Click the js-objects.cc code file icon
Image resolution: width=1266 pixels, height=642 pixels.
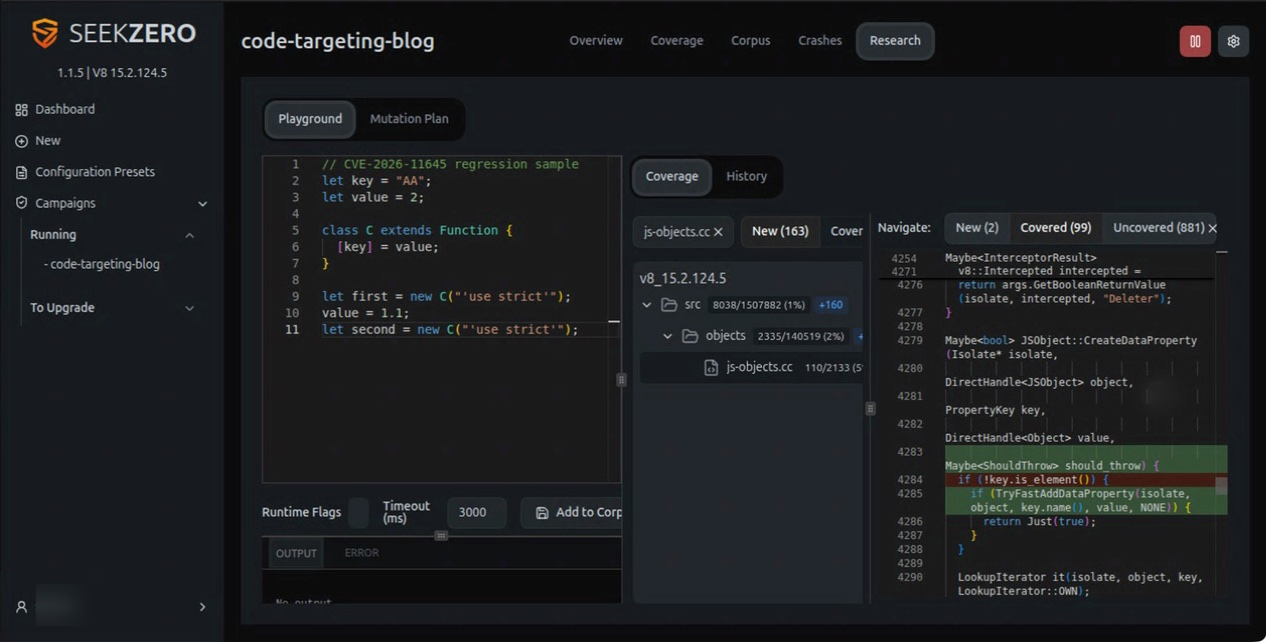(711, 367)
